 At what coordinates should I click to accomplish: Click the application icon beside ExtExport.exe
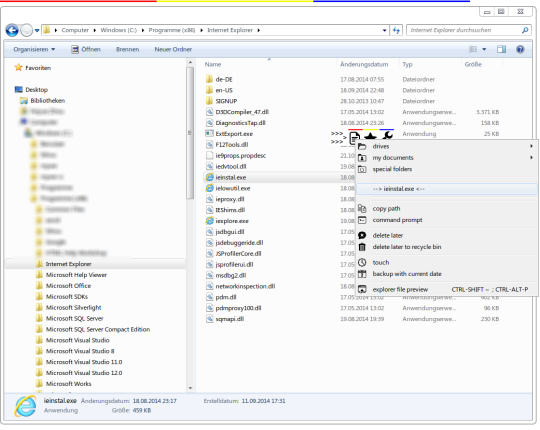tap(209, 134)
